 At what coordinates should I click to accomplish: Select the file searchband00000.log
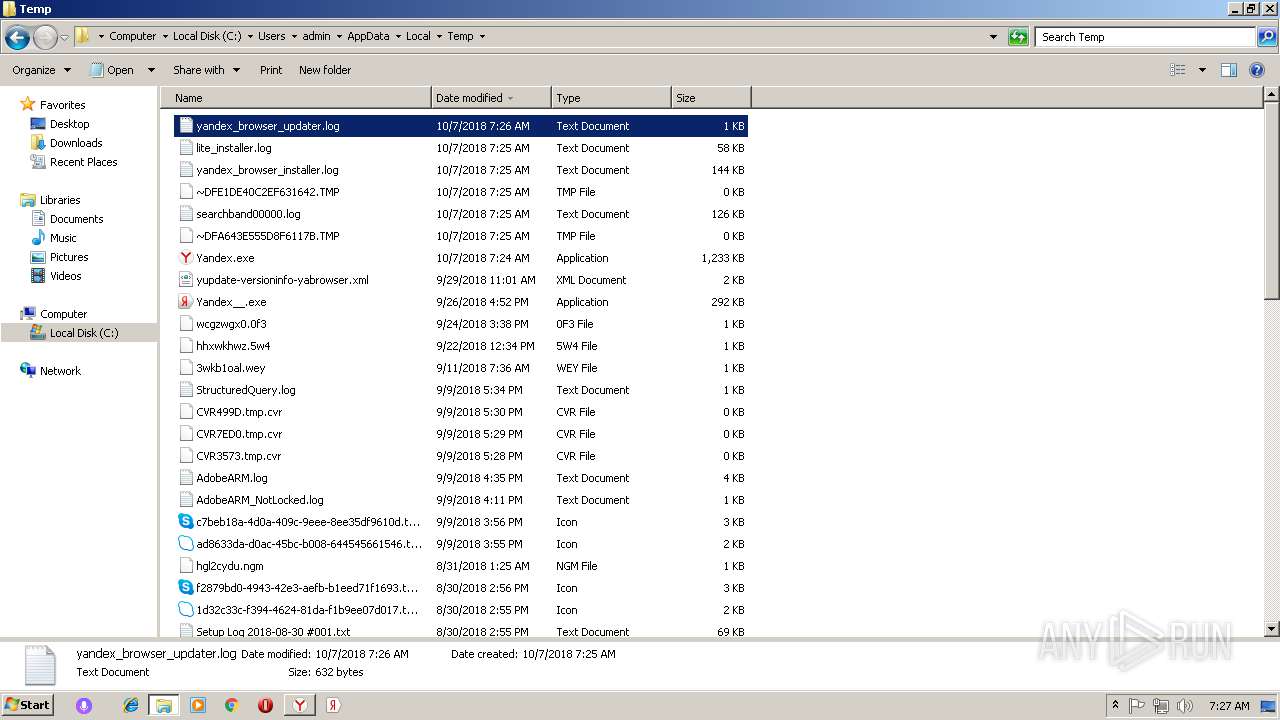pos(461,214)
